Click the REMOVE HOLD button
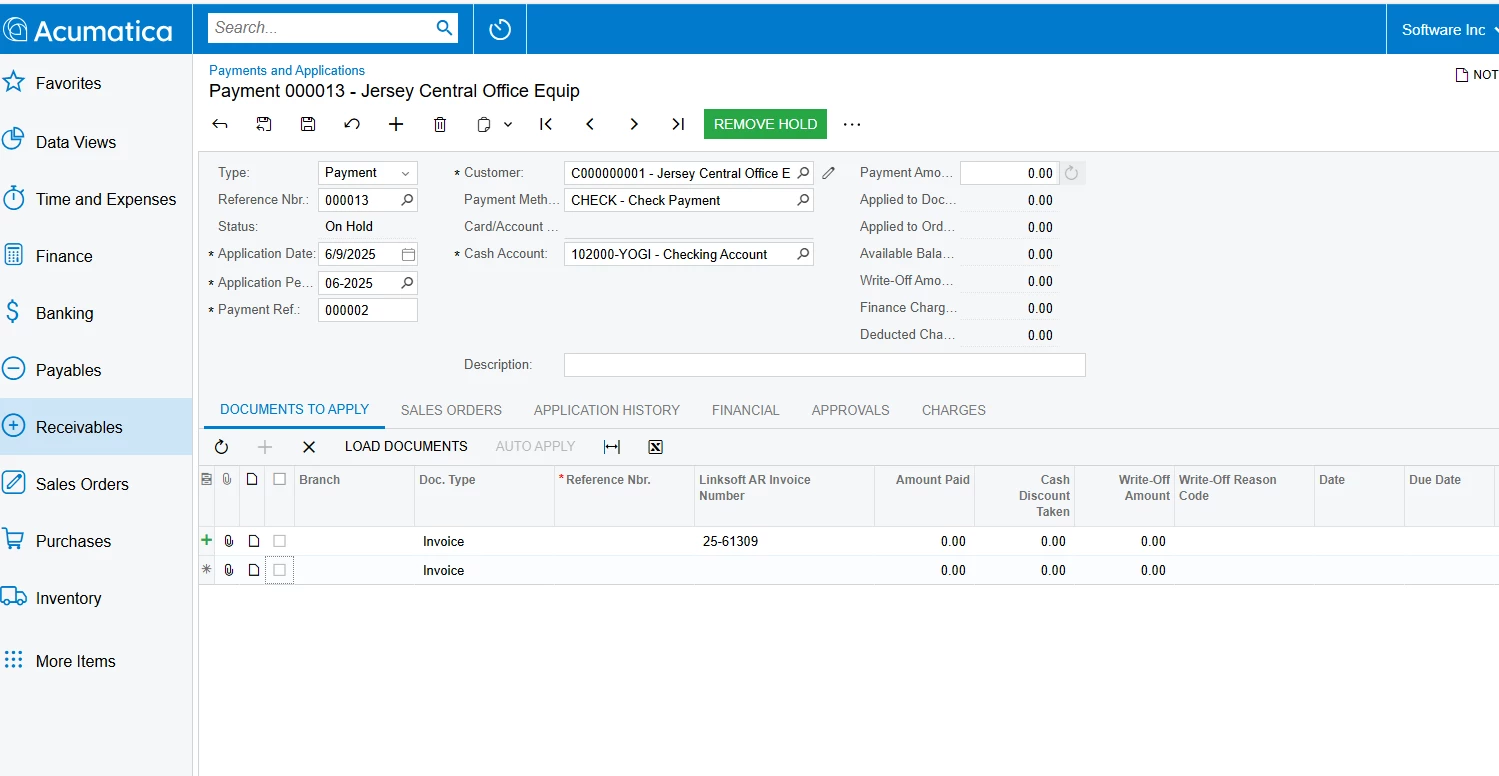 tap(765, 124)
